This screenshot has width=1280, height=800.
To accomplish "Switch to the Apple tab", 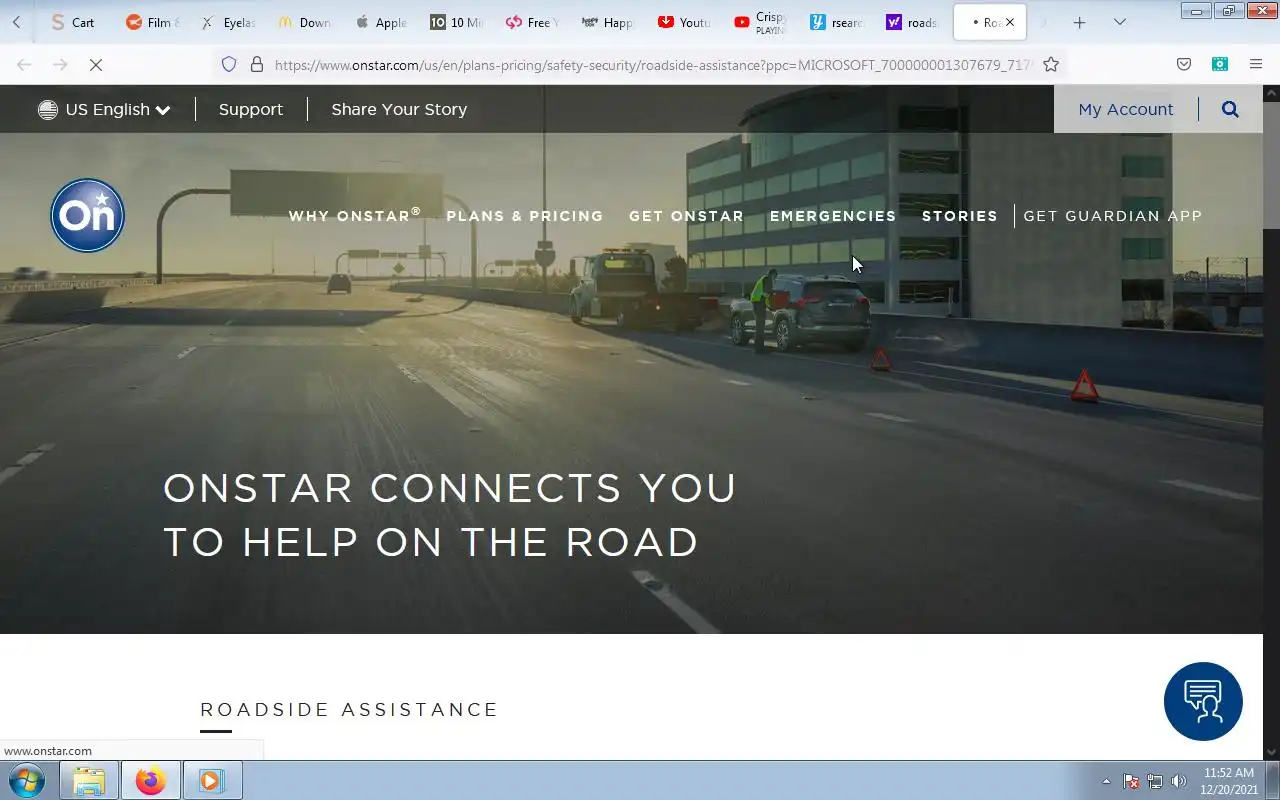I will coord(380,22).
